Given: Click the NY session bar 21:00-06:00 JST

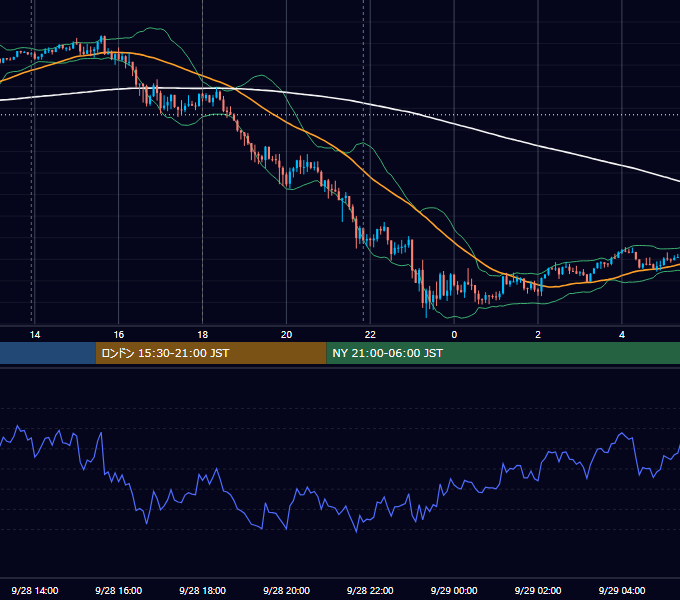Looking at the screenshot, I should pos(503,353).
